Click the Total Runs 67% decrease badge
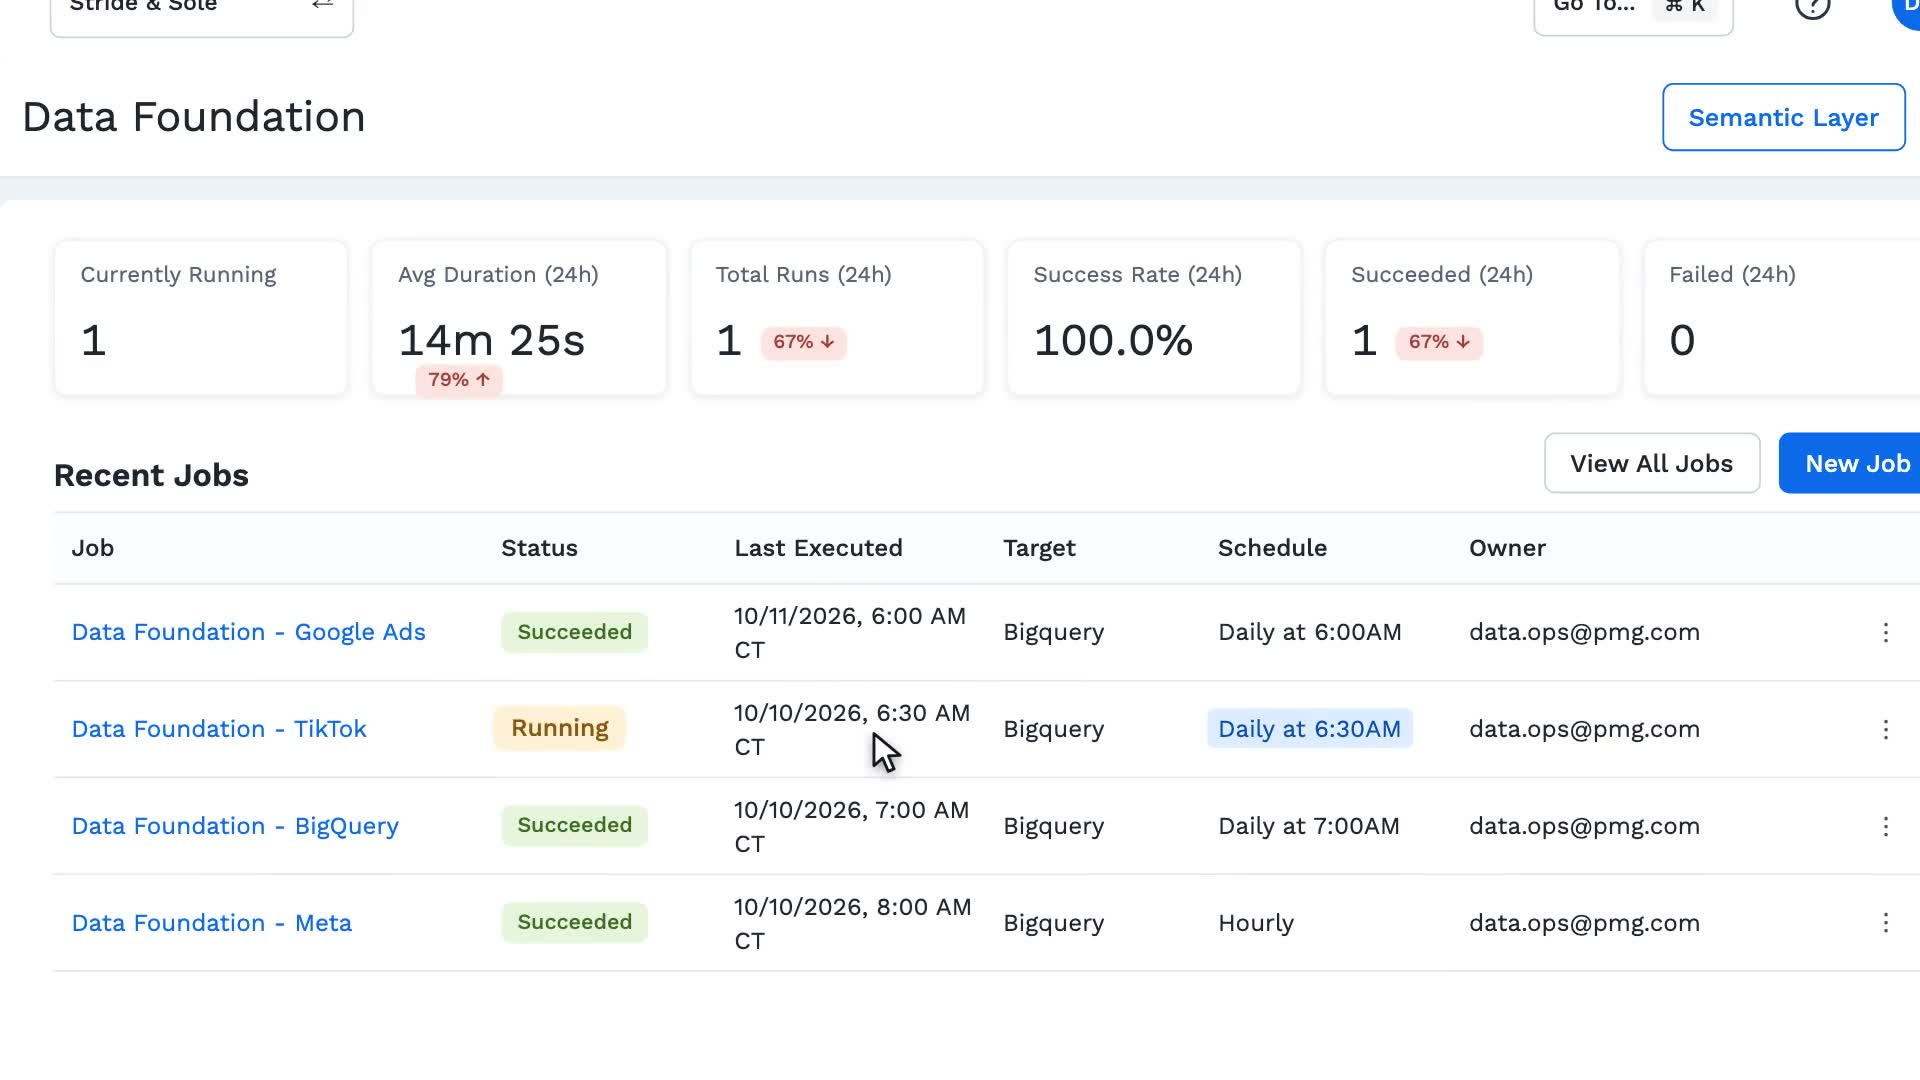 [x=803, y=342]
